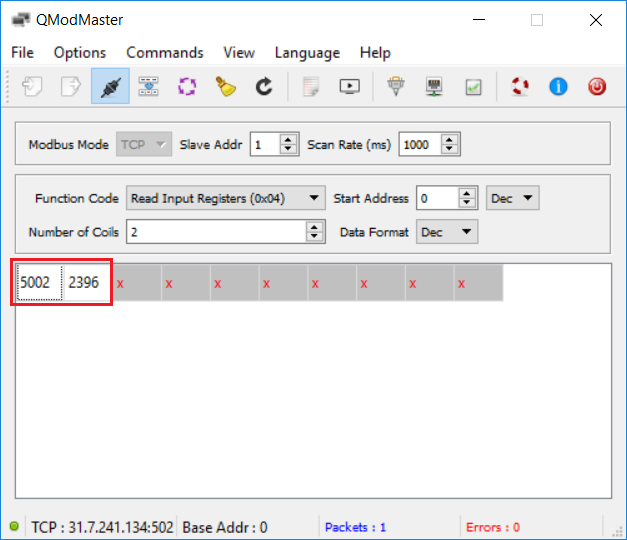The image size is (627, 540).
Task: Decrease the Number of Coils value
Action: click(314, 236)
